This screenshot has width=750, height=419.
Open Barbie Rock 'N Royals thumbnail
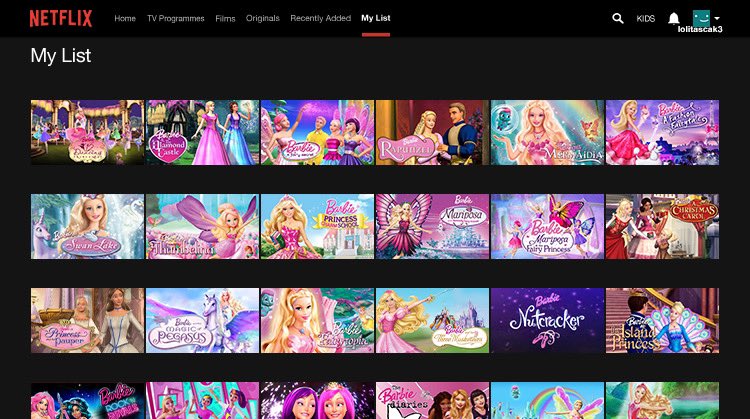(x=88, y=400)
